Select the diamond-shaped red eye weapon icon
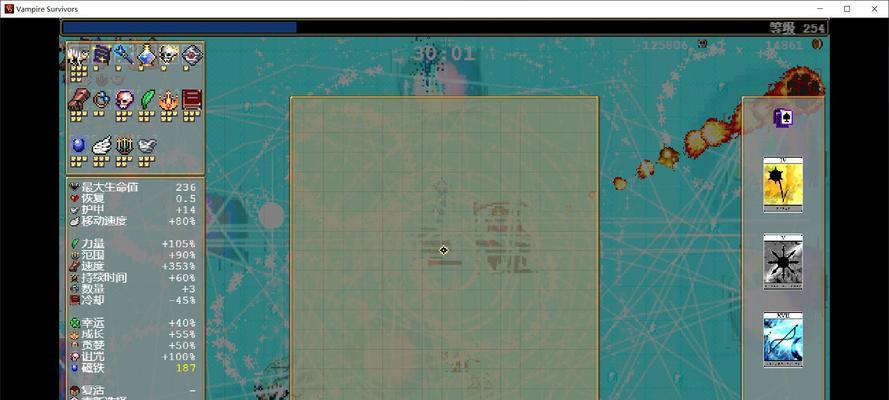 192,54
